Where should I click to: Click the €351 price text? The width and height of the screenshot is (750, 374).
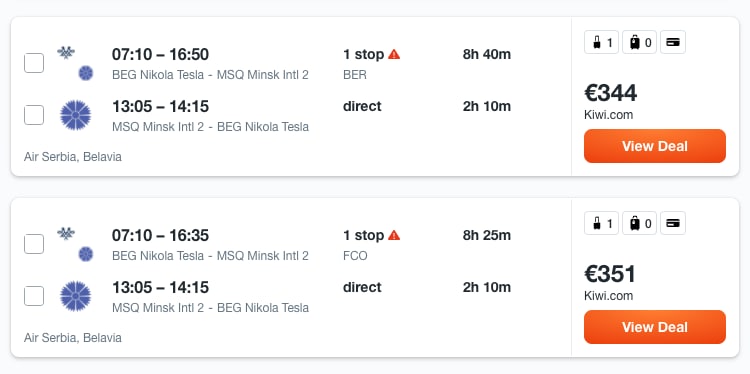[x=610, y=274]
